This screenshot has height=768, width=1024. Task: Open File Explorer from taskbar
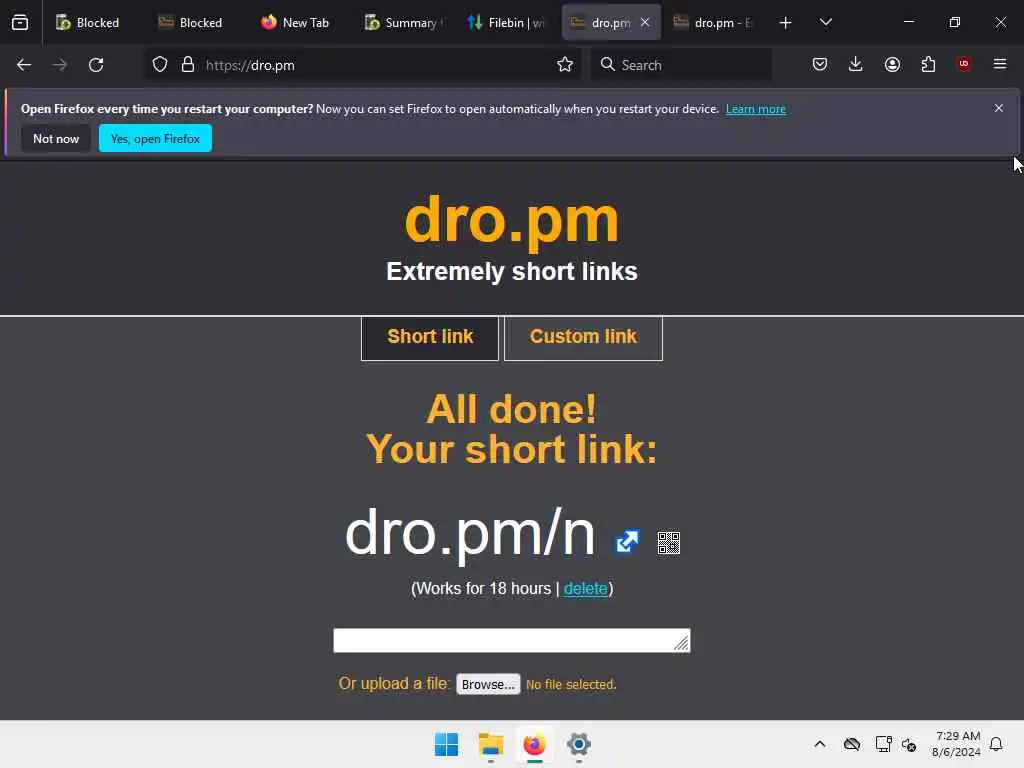click(490, 744)
